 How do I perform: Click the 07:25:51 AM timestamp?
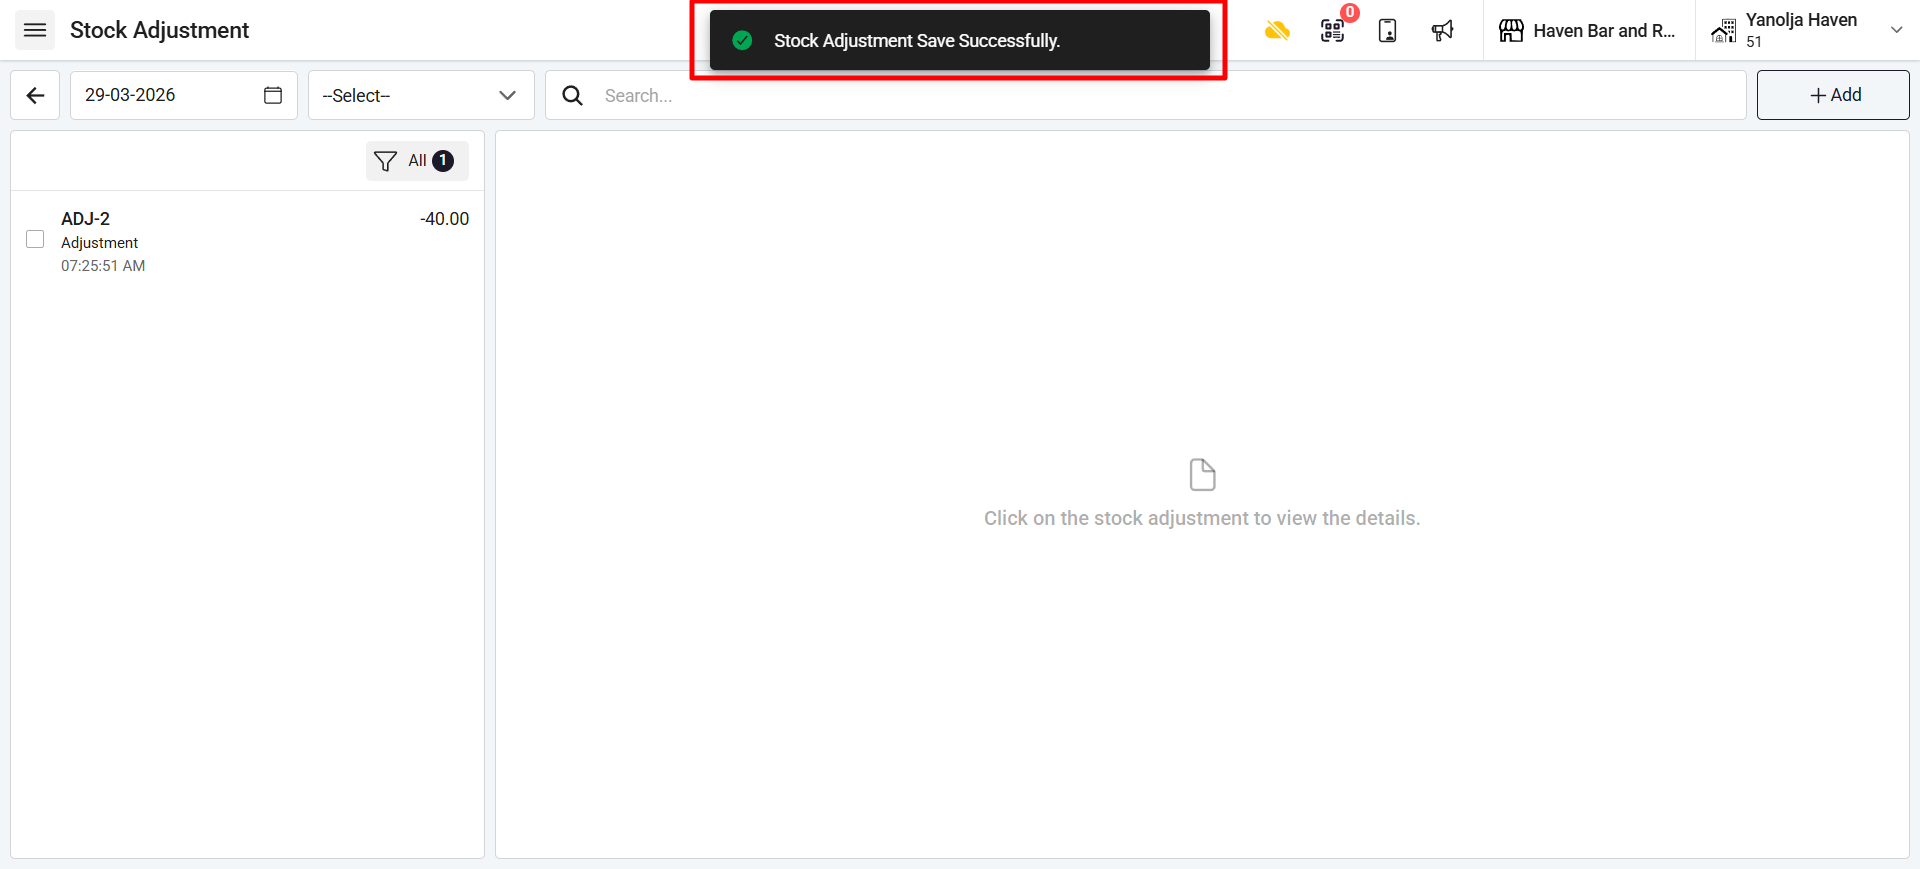103,266
